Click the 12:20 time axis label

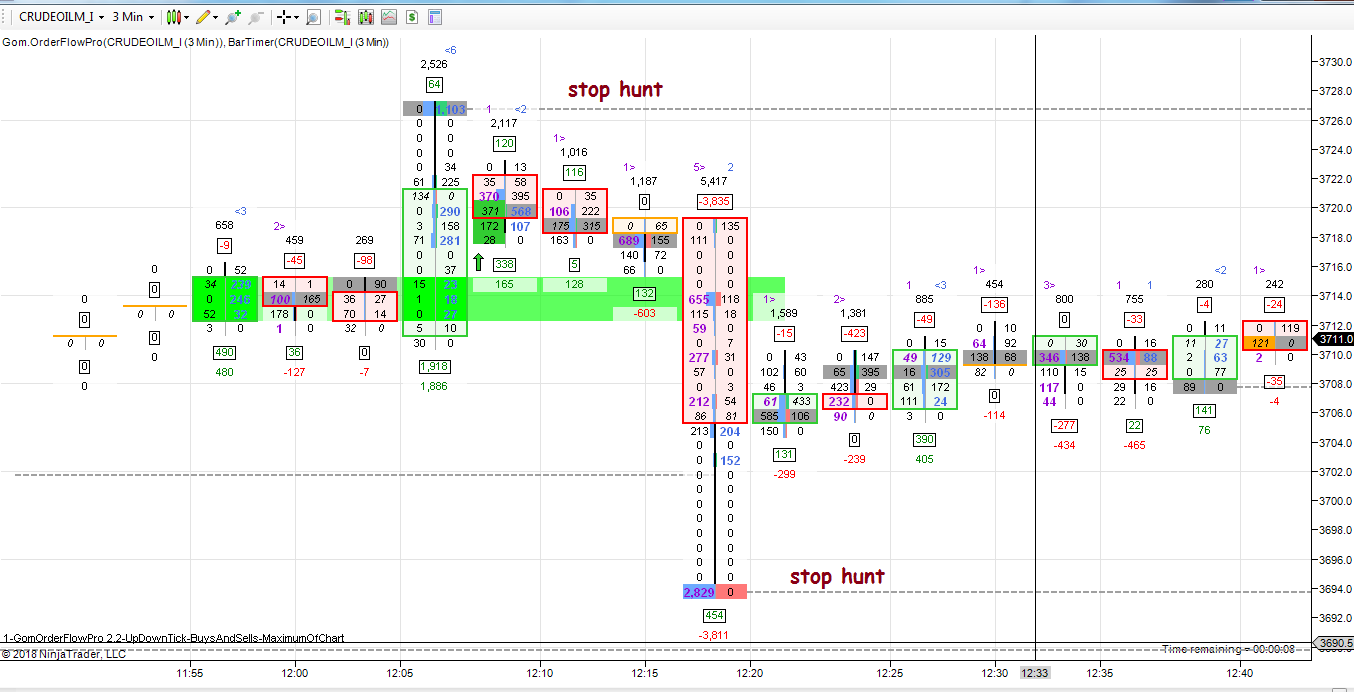click(750, 673)
